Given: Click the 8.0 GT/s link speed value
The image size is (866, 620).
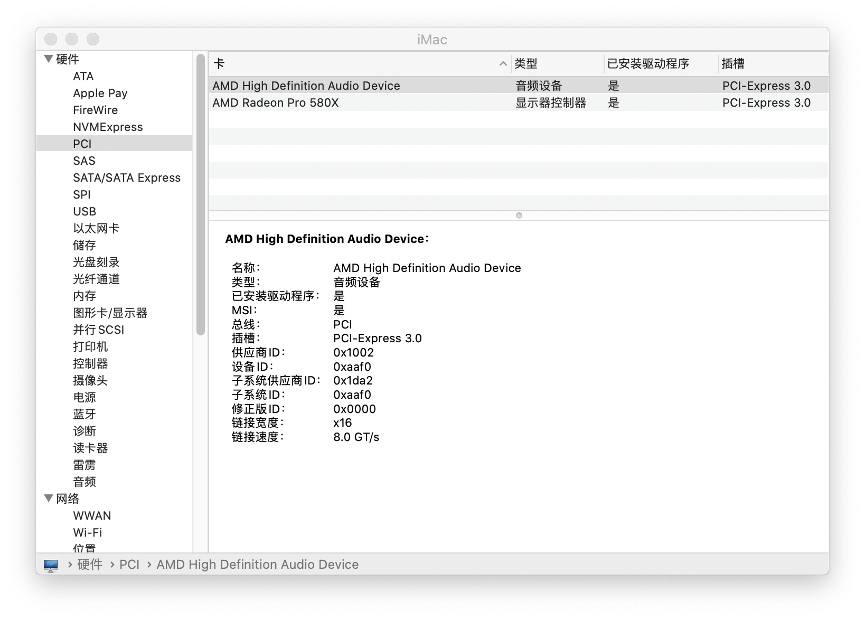Looking at the screenshot, I should [x=356, y=437].
